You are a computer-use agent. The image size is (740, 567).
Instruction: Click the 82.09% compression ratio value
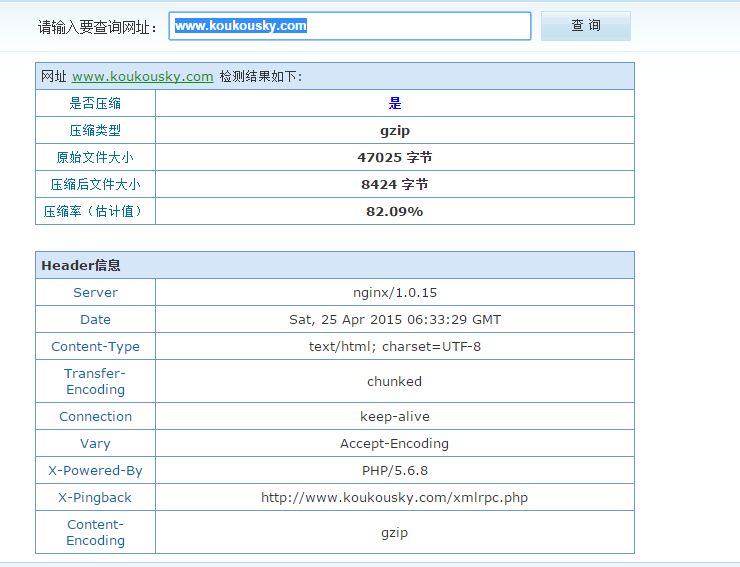[x=395, y=212]
